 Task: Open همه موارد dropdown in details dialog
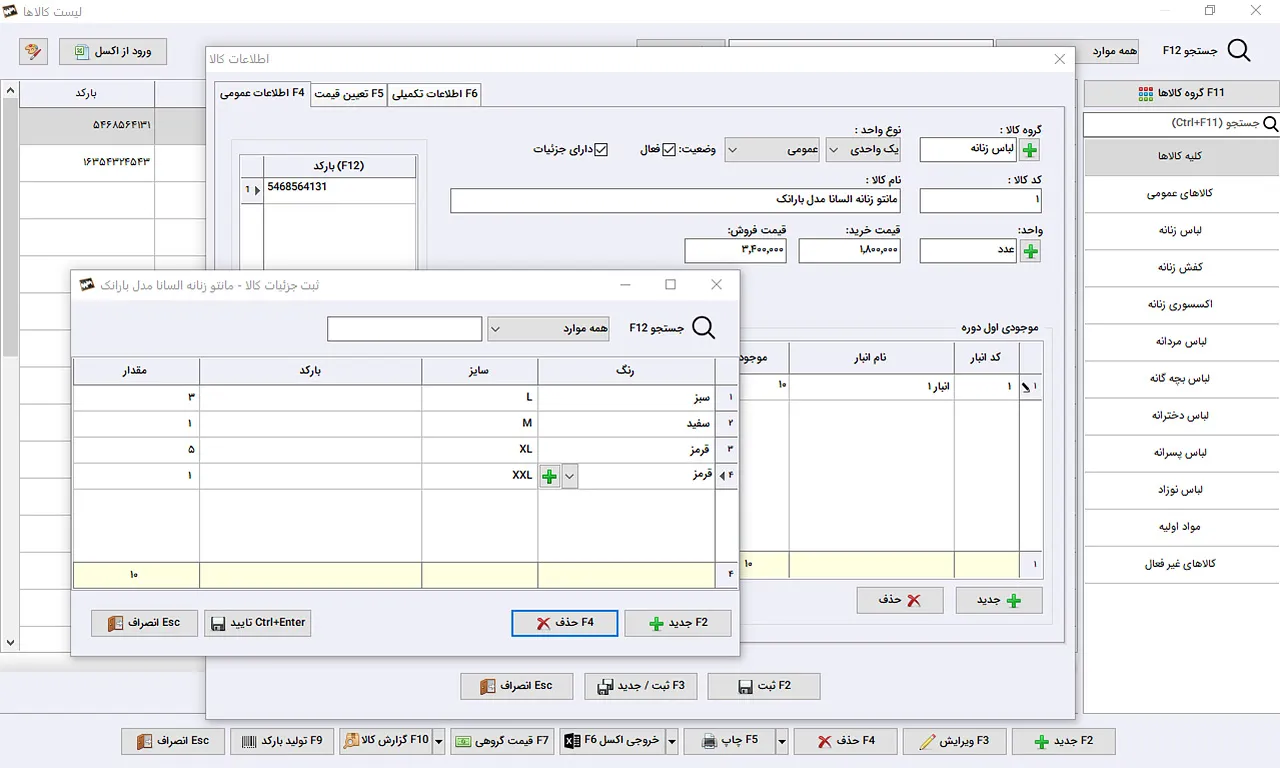548,329
